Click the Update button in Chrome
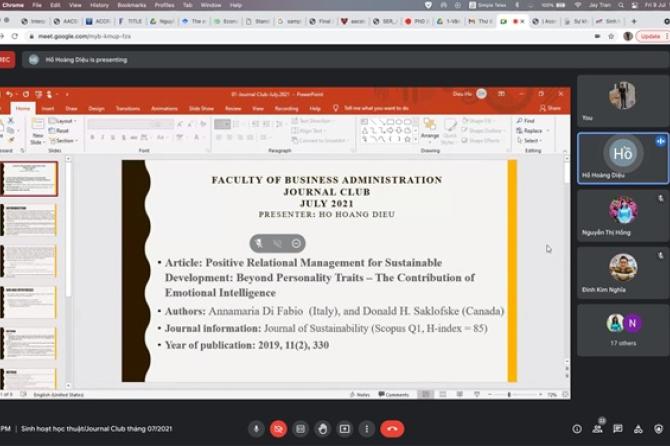This screenshot has width=670, height=446. coord(649,36)
